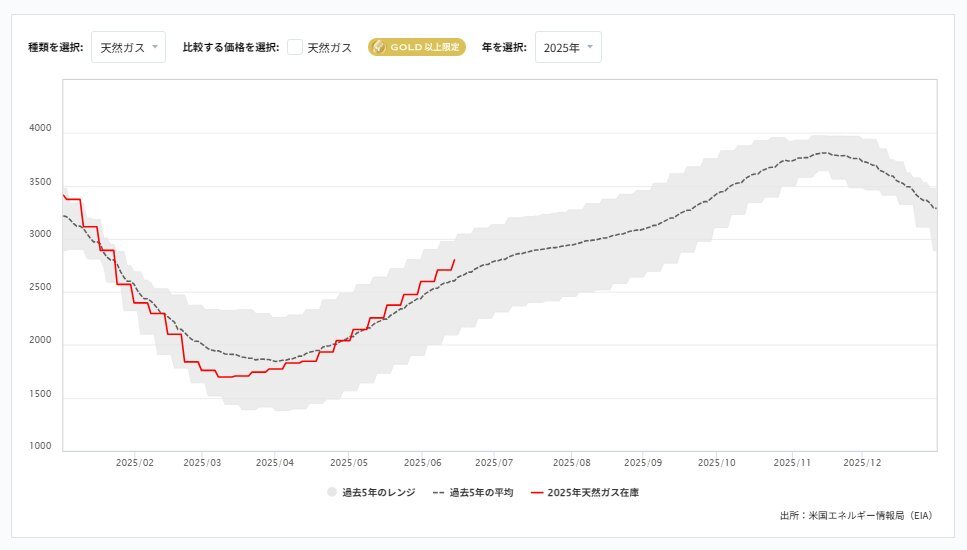
Task: Click the 2025/05 x-axis label
Action: click(349, 462)
